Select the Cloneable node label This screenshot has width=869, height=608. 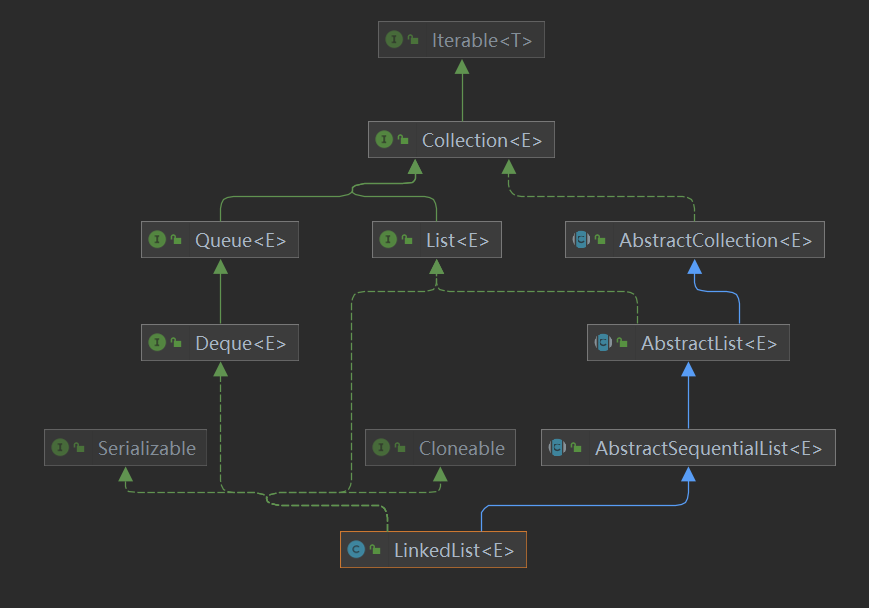462,448
